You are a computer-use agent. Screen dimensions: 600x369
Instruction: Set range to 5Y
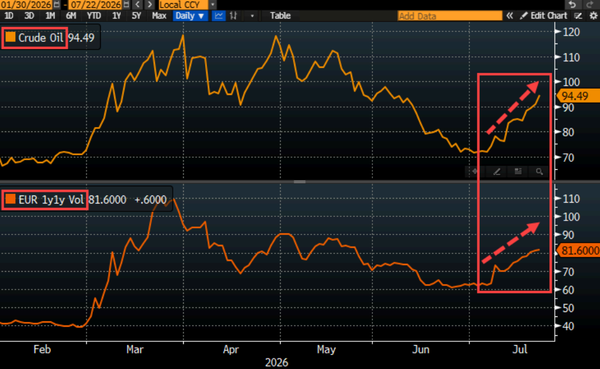click(137, 16)
